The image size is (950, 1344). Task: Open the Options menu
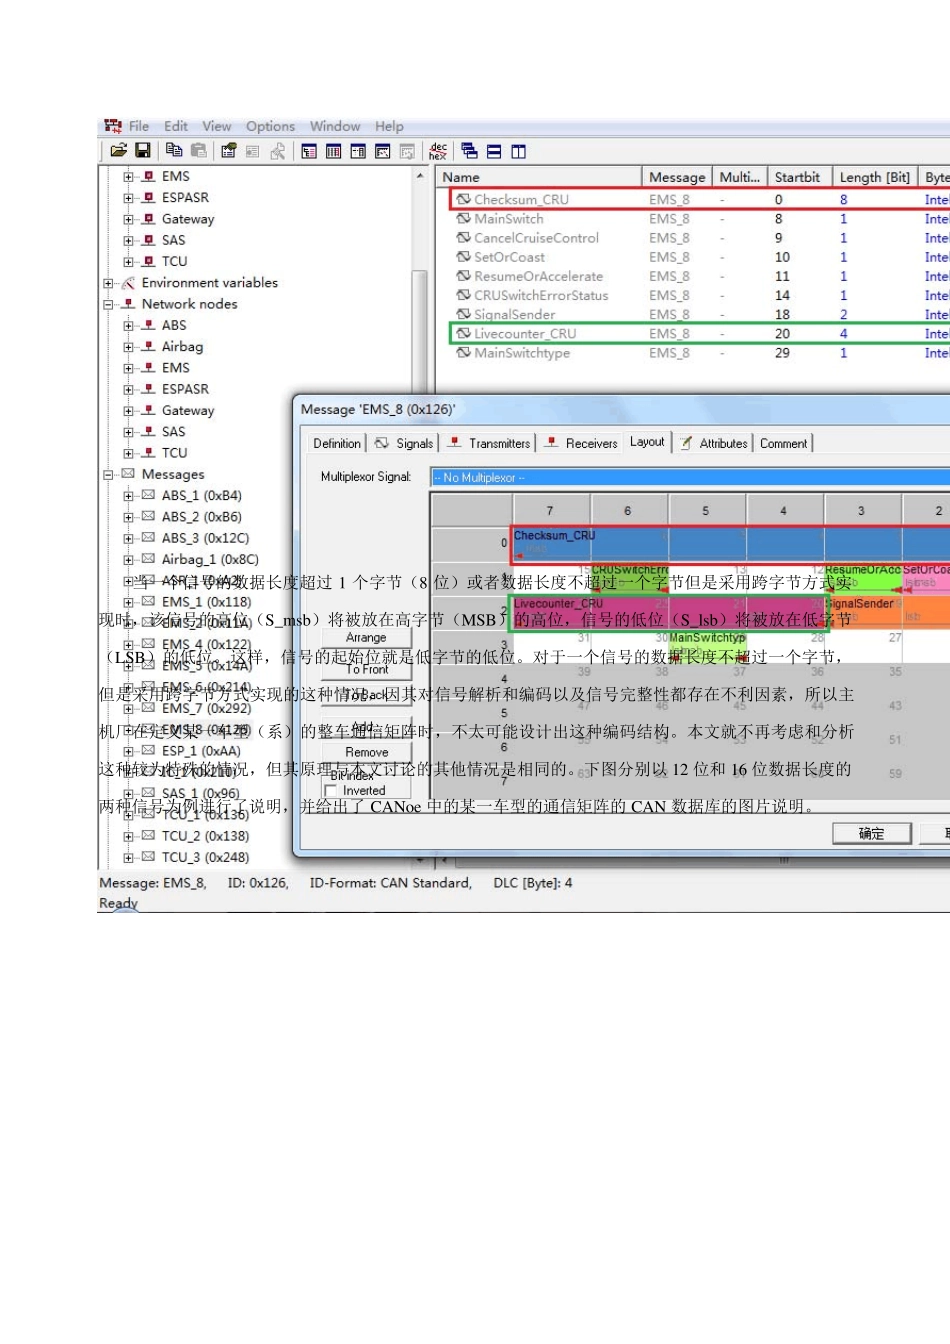coord(270,126)
